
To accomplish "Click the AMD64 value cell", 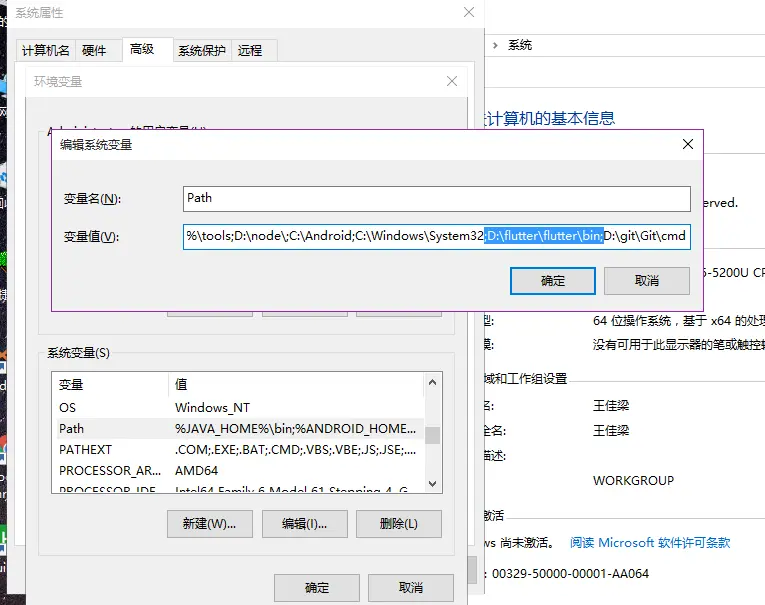I will 196,470.
